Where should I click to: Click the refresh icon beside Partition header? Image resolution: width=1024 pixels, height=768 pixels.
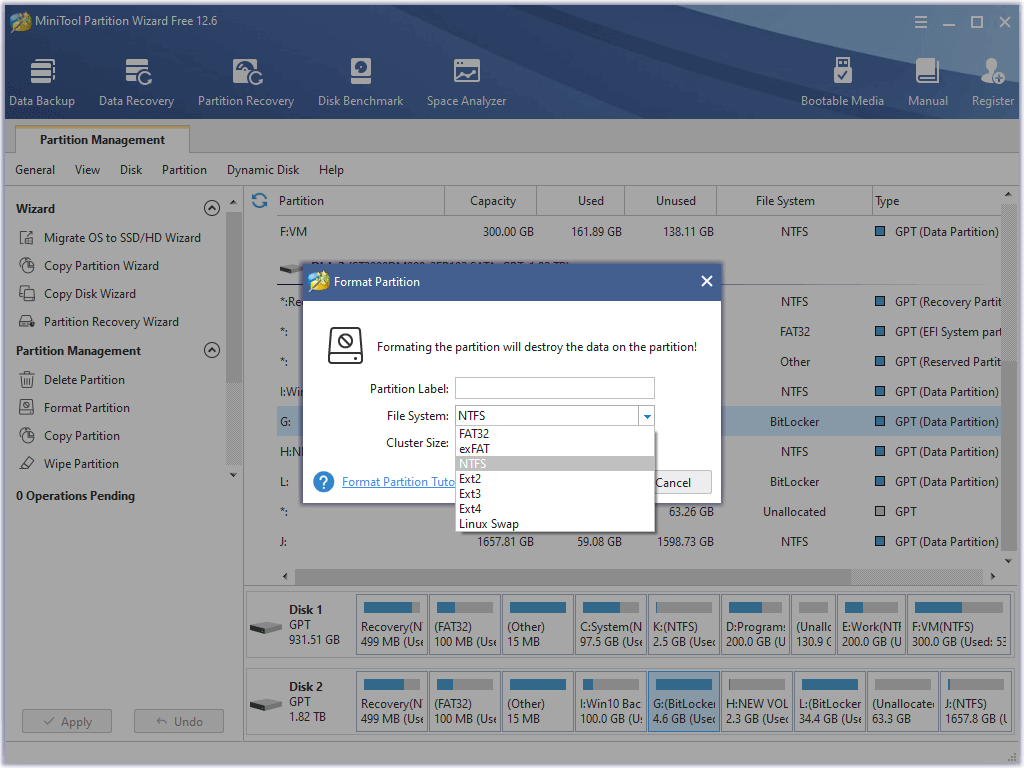tap(260, 201)
